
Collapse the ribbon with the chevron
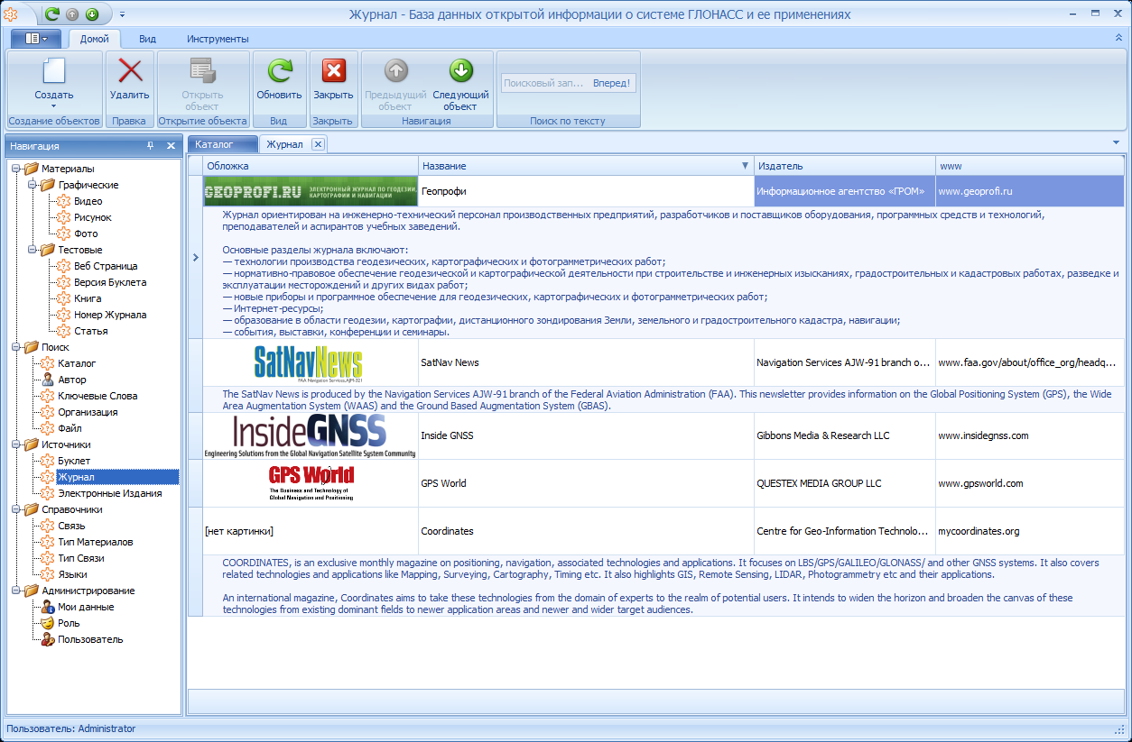pos(1118,38)
